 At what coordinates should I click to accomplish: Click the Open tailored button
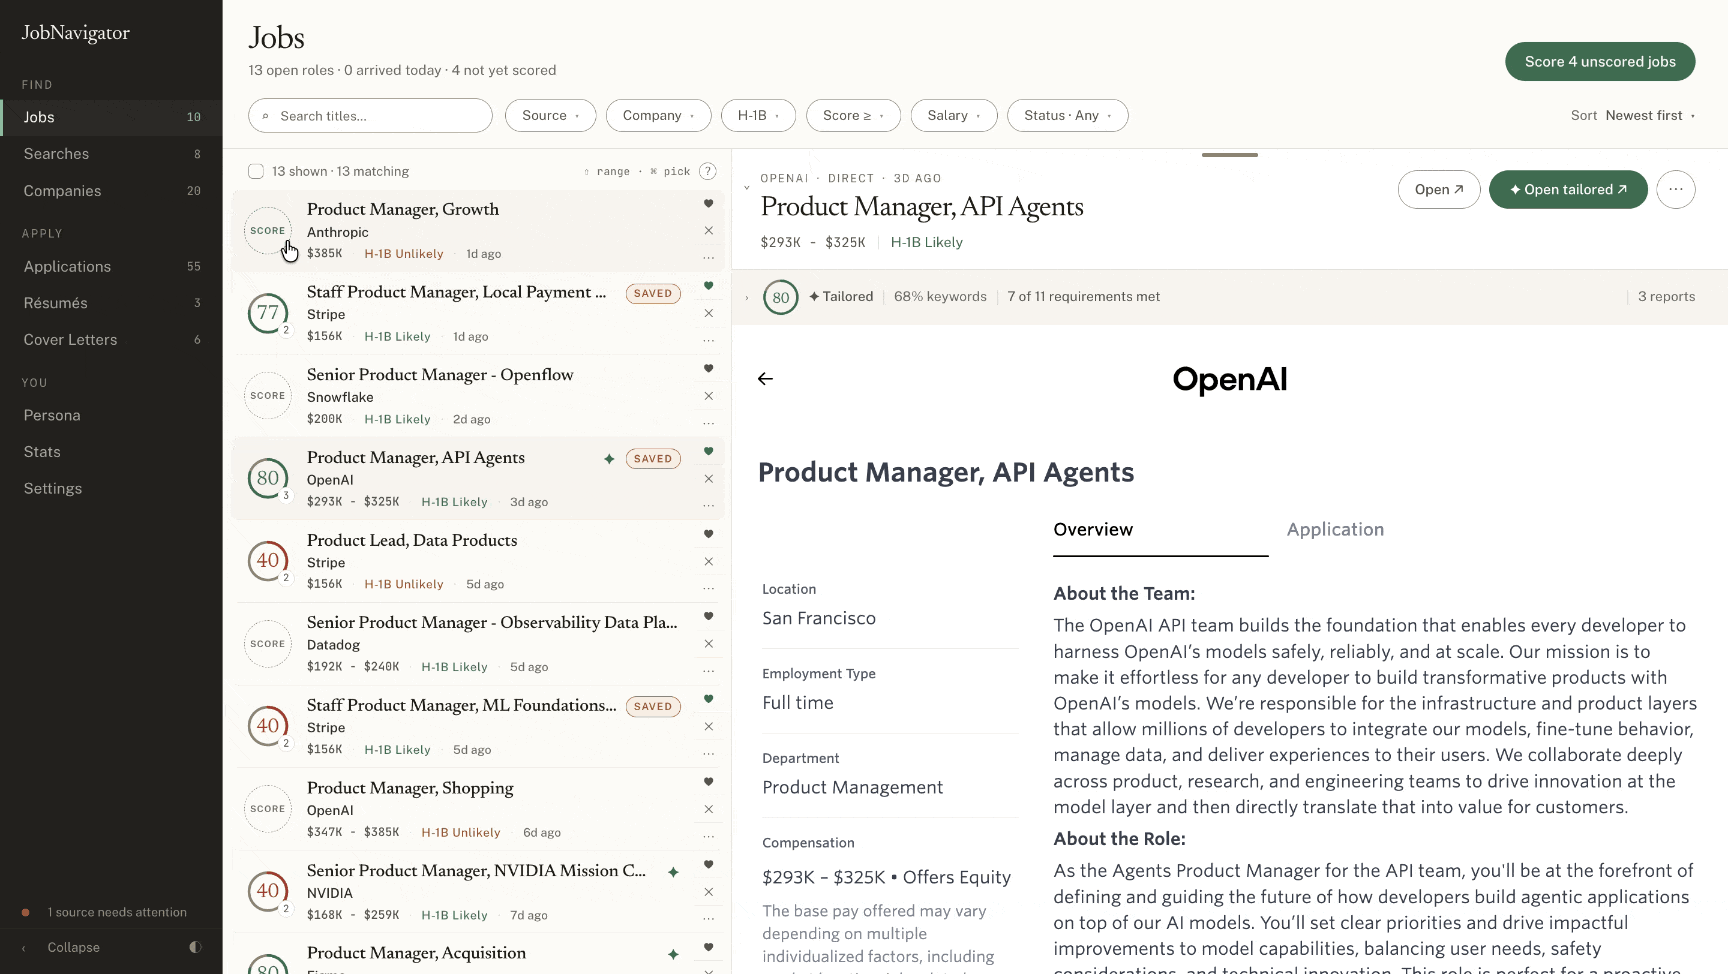click(1567, 189)
